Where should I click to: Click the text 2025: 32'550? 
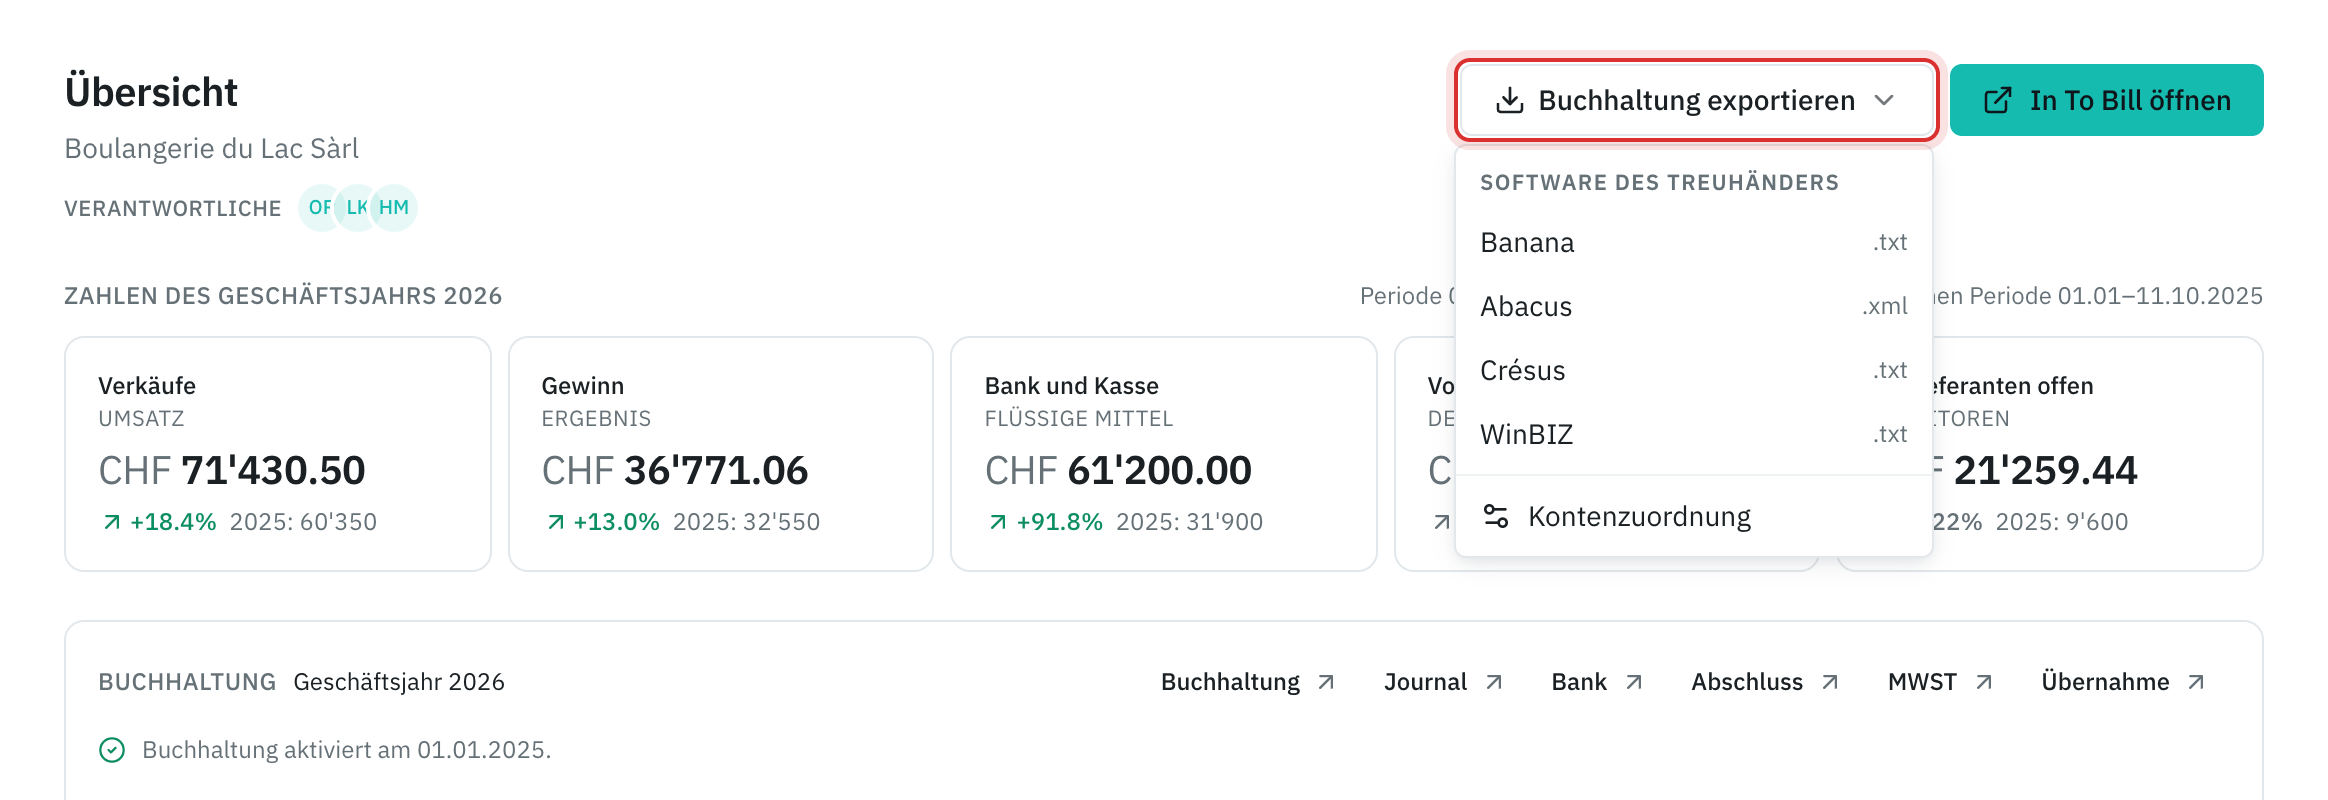pos(746,522)
